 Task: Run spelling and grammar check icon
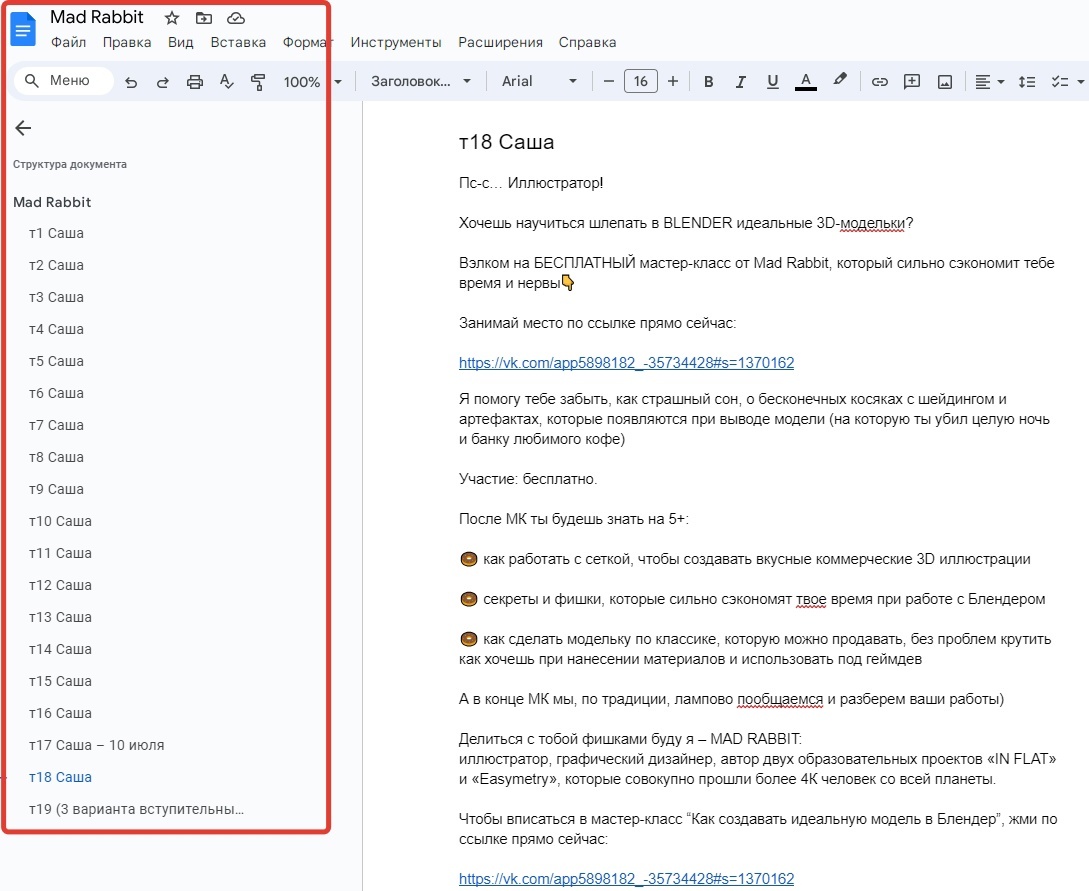point(226,82)
